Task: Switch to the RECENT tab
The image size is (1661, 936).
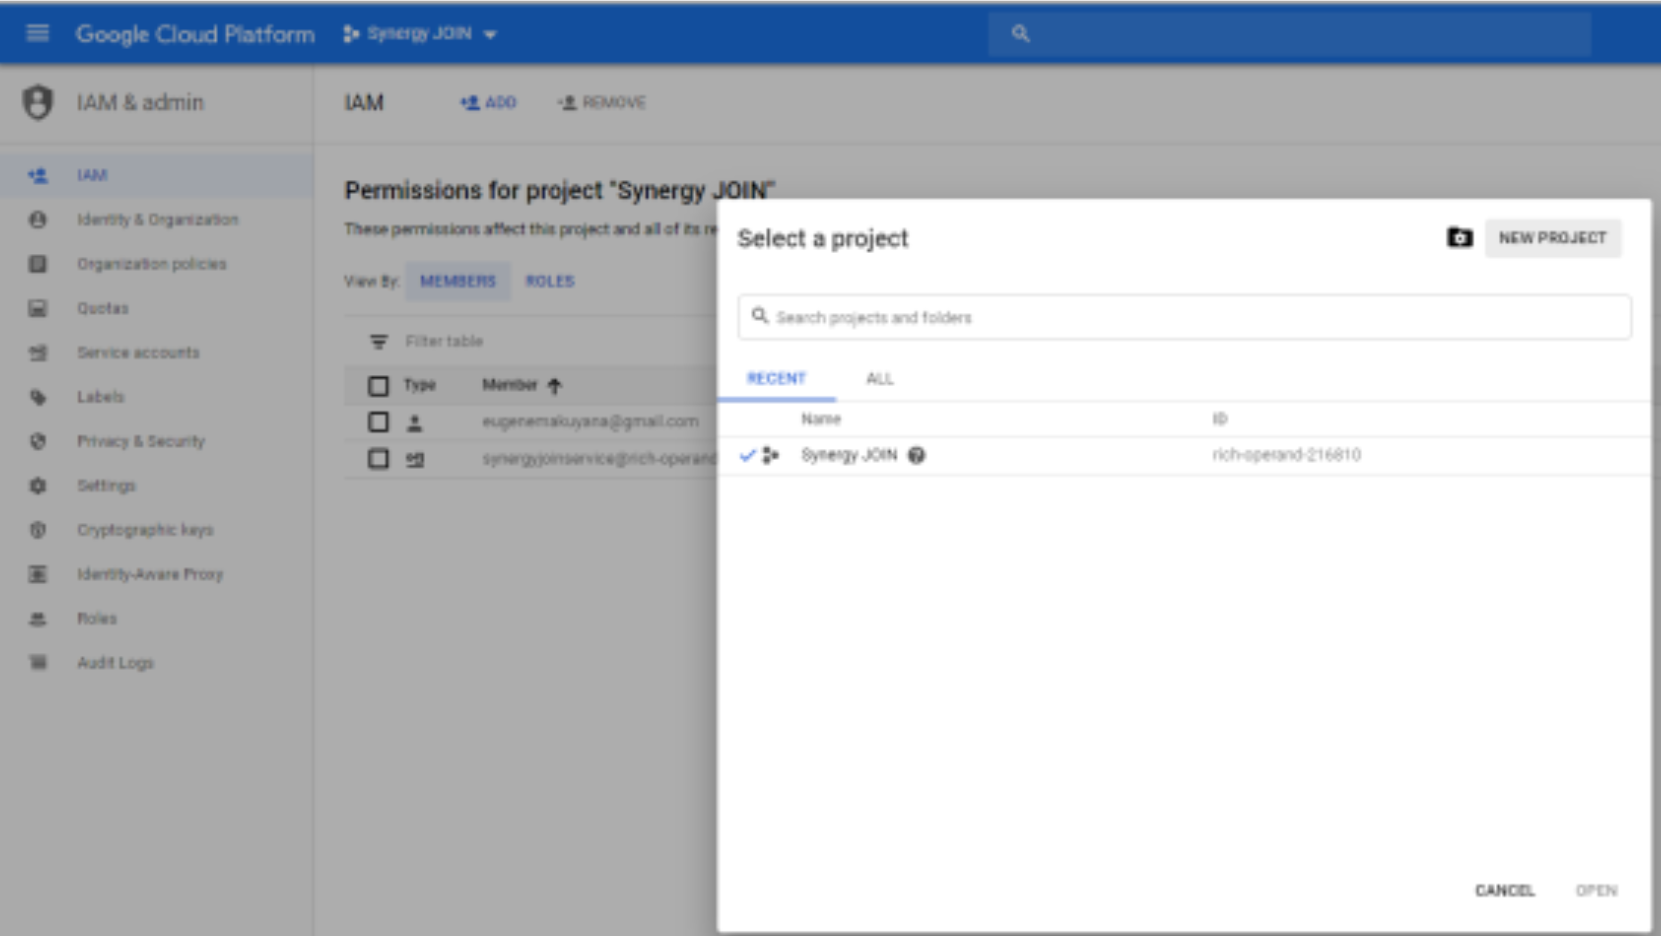Action: pos(776,379)
